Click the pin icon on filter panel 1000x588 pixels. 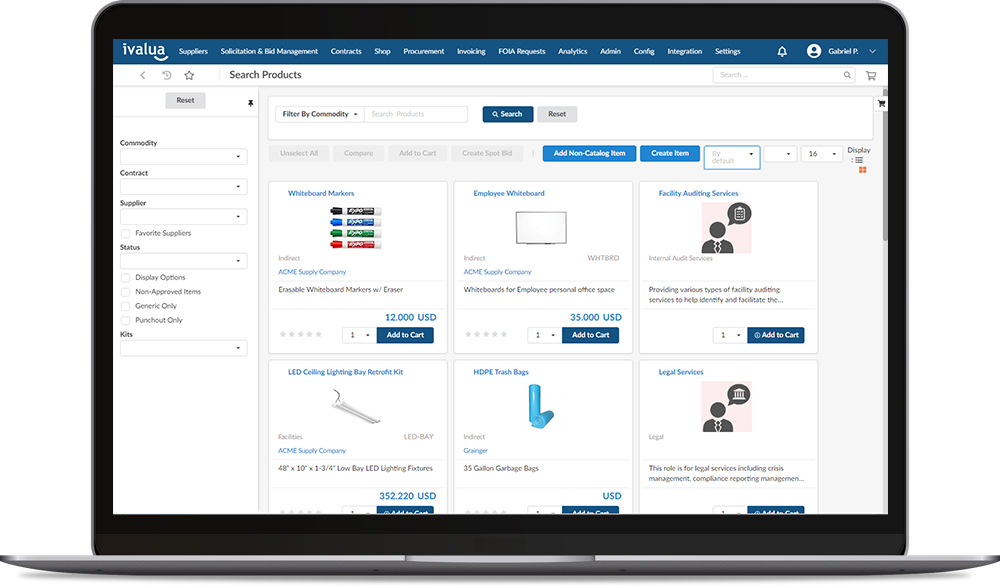click(251, 103)
